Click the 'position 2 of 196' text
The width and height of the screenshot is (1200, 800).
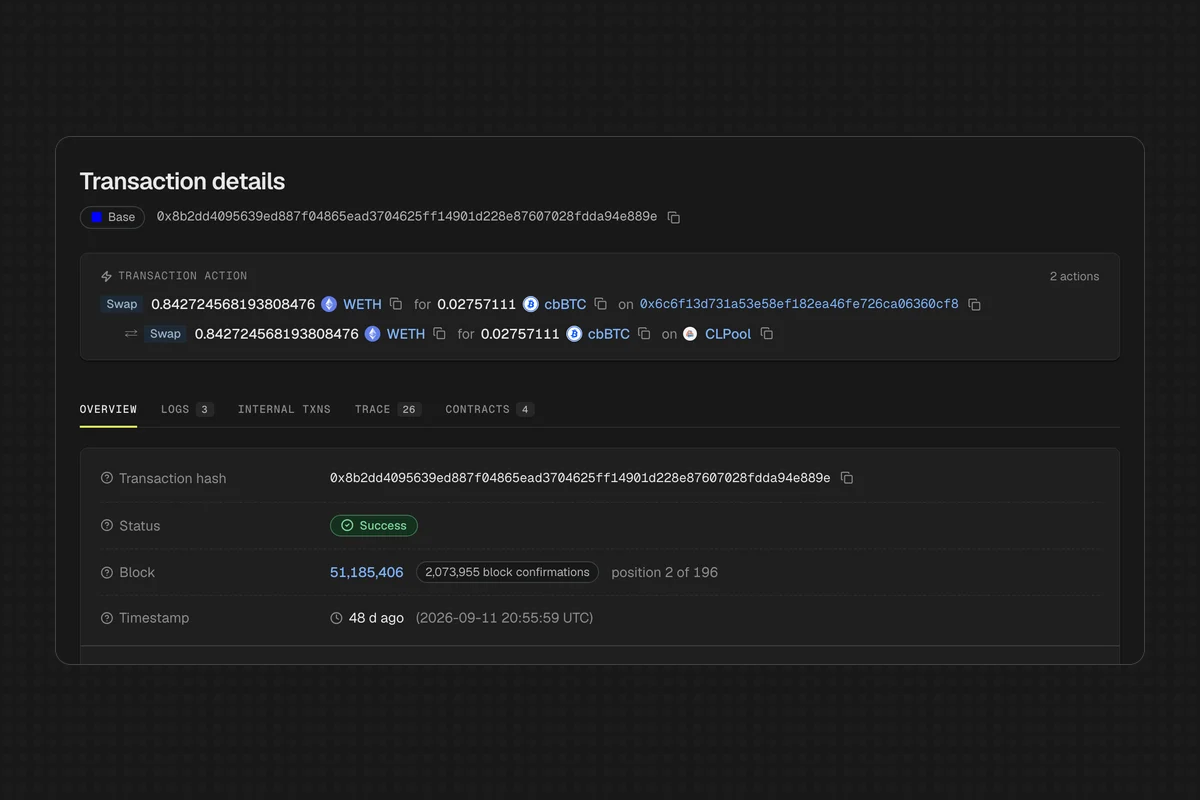[665, 572]
